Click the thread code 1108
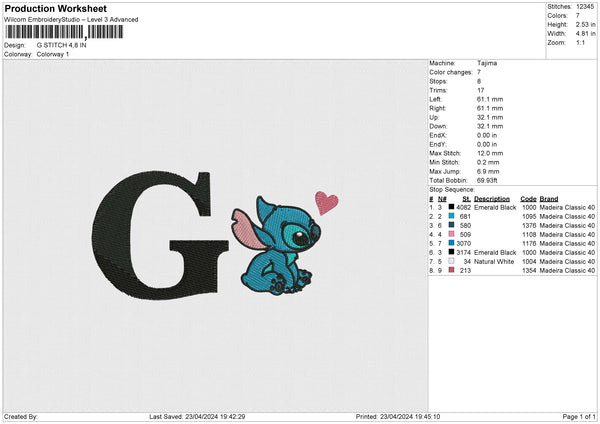 (x=529, y=235)
